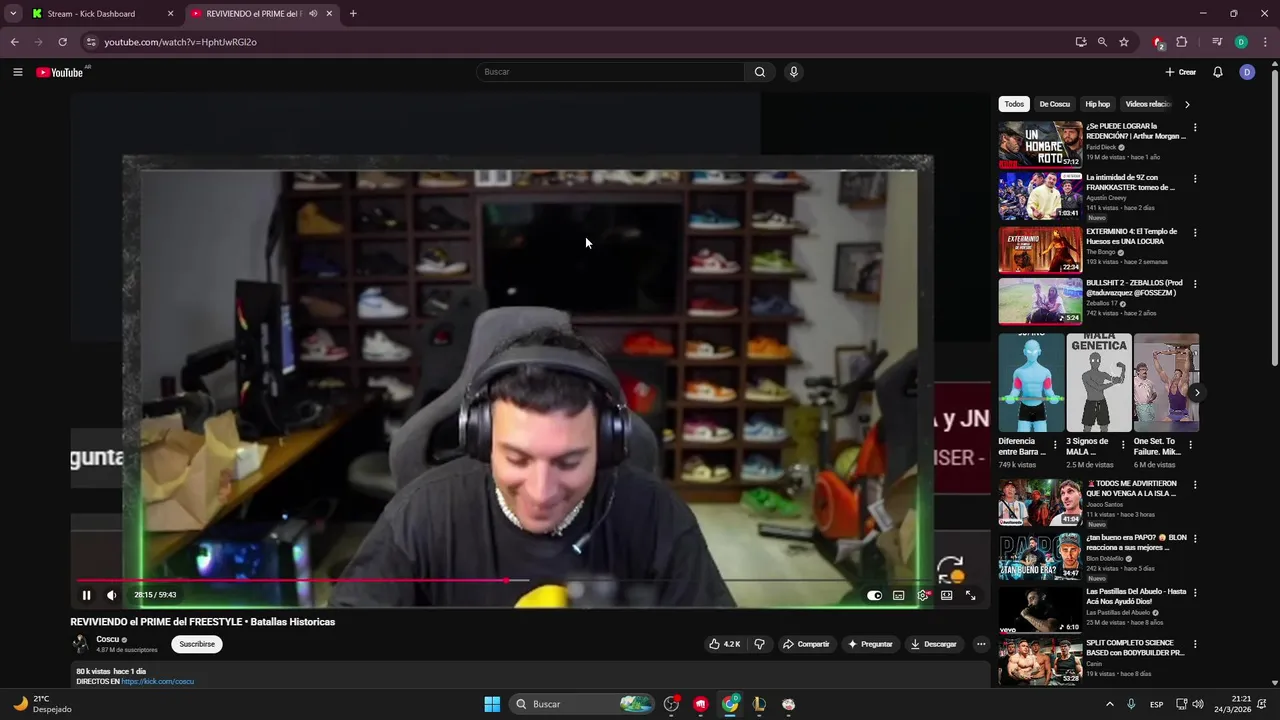
Task: Open the player settings gear
Action: 923,595
